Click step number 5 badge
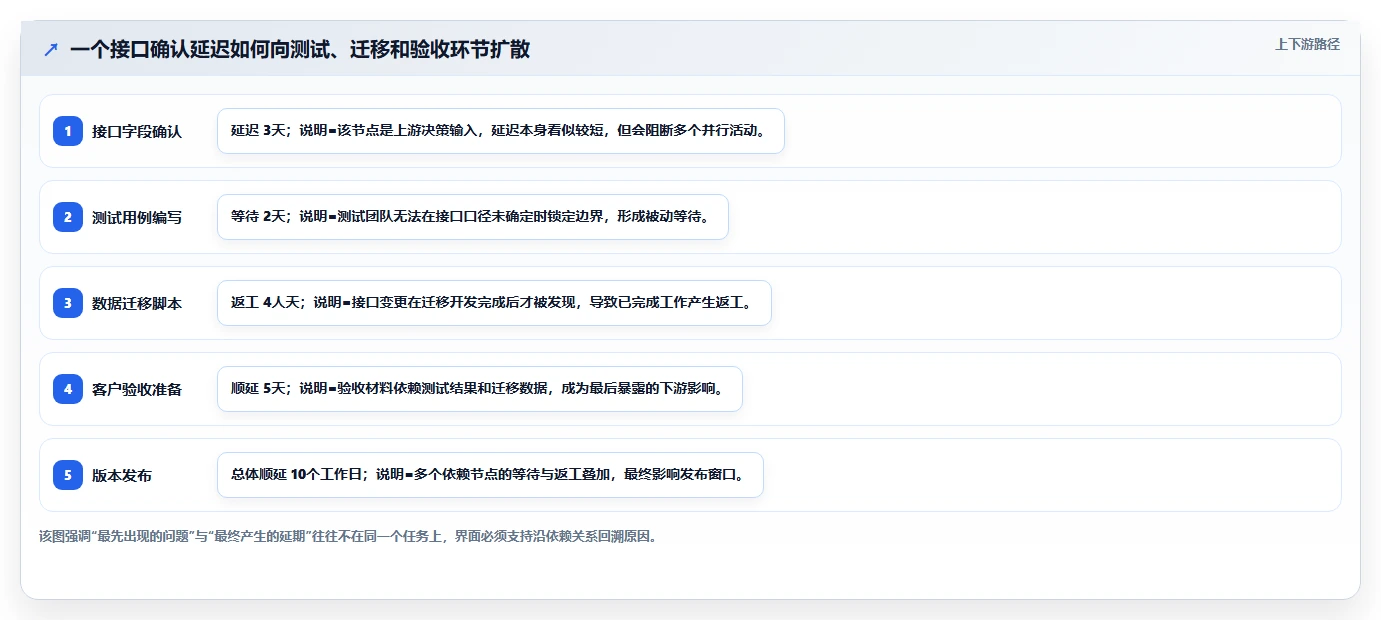The image size is (1381, 620). click(x=68, y=475)
